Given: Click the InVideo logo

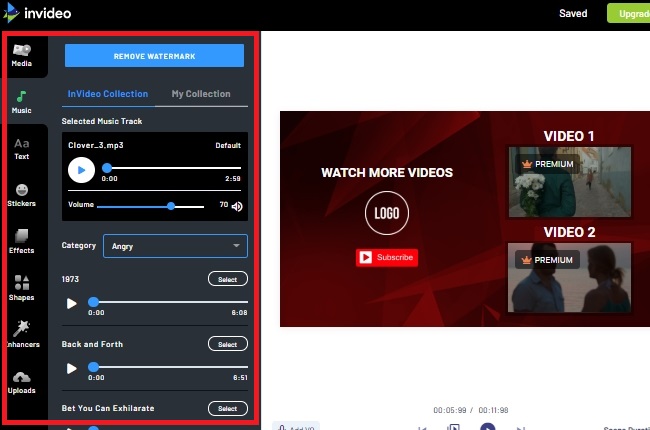Looking at the screenshot, I should pyautogui.click(x=37, y=12).
